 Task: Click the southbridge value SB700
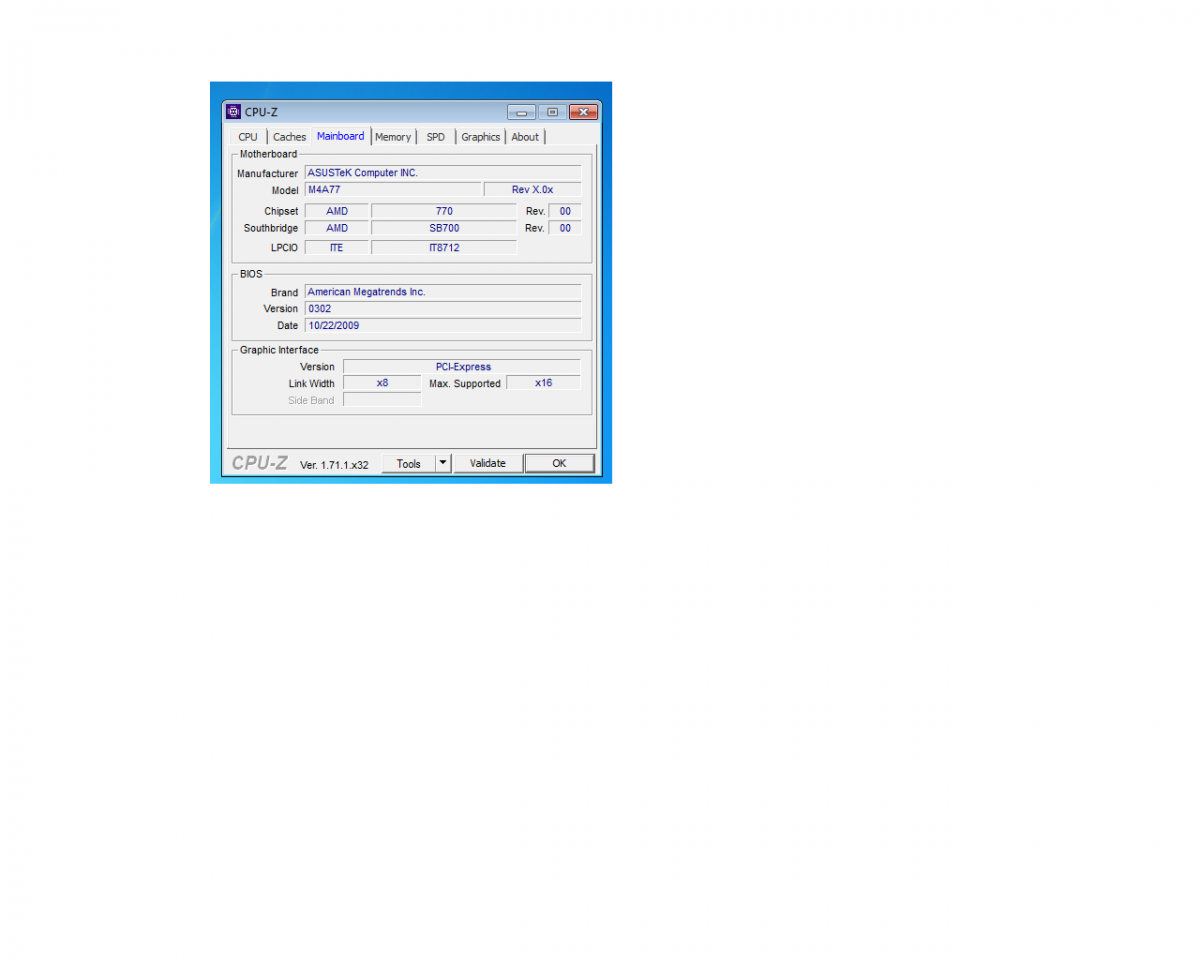tap(444, 228)
